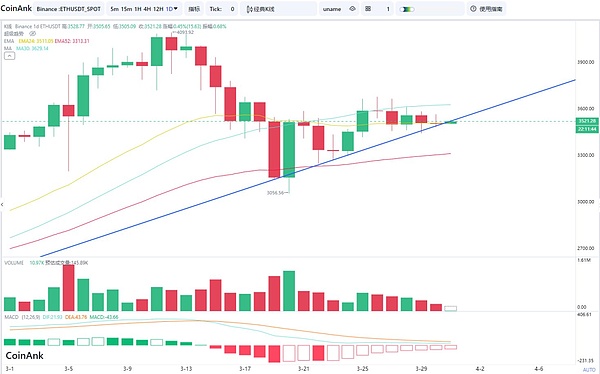Toggle the colored theme switch
Viewport: 600px width, 374px height.
pos(407,9)
